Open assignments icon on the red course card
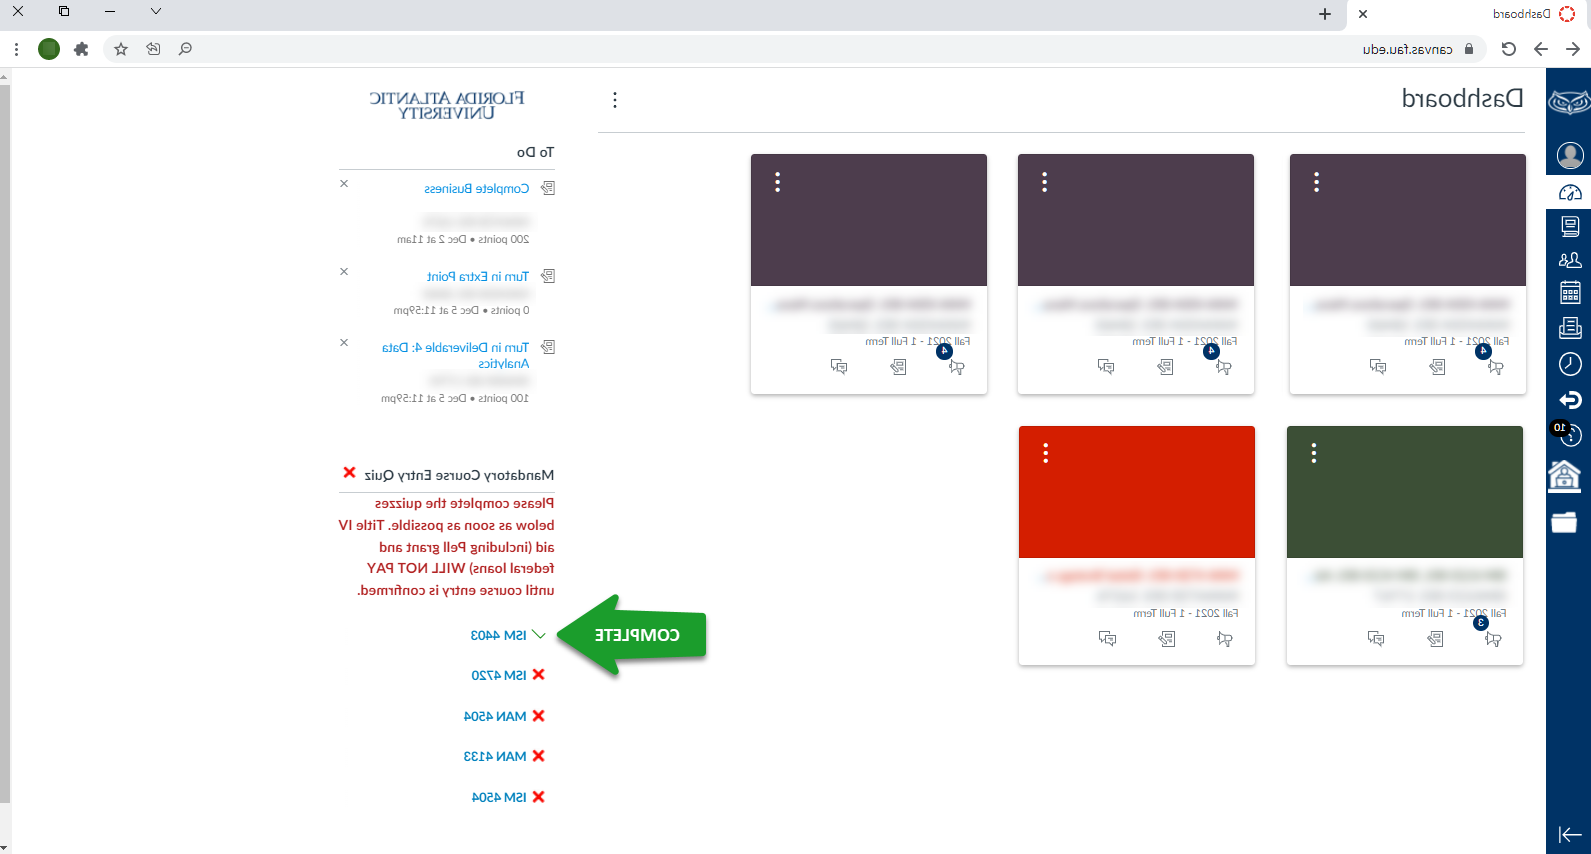Screen dimensions: 1591x854 (x=1167, y=639)
